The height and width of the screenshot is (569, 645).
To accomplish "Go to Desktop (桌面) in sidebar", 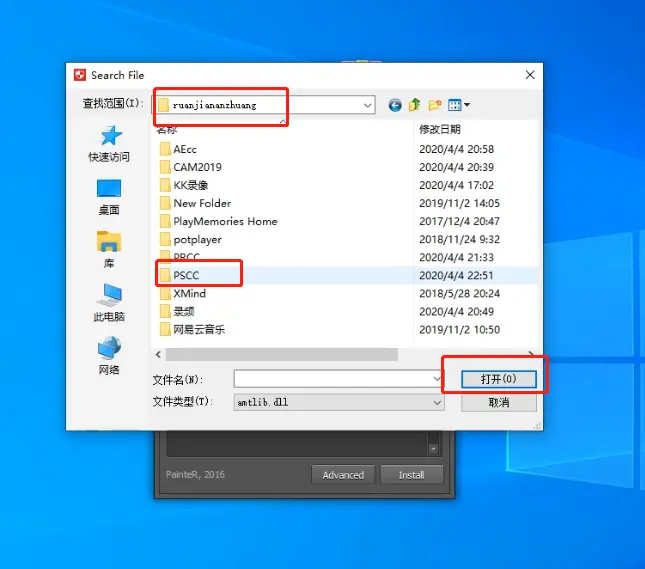I will click(109, 197).
